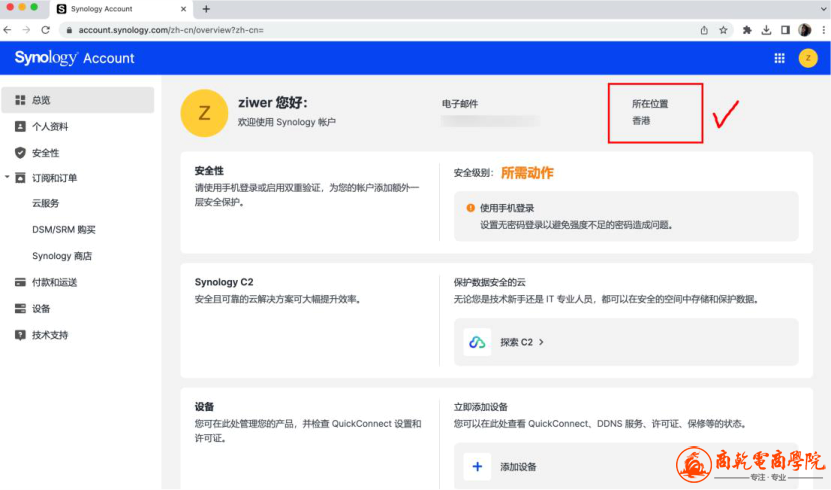Open Synology 商店 submenu item
The height and width of the screenshot is (490, 831).
coord(61,256)
